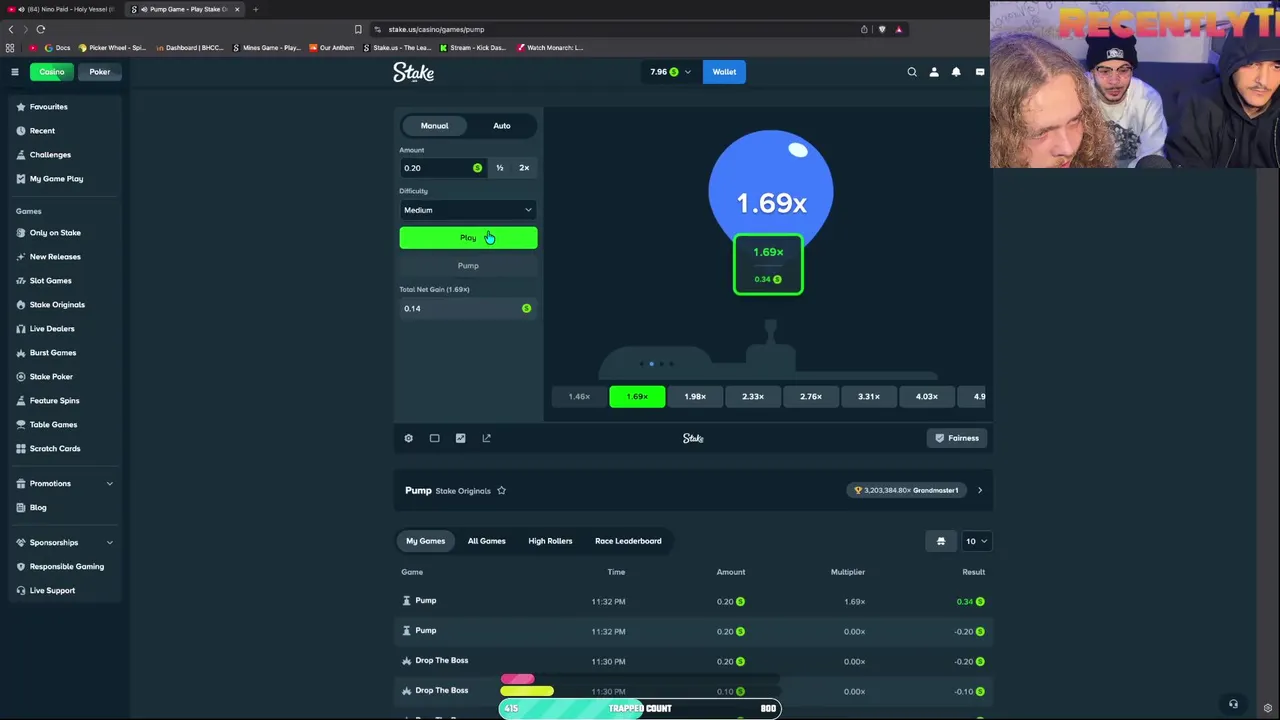Toggle theatre mode rectangle icon

[434, 438]
